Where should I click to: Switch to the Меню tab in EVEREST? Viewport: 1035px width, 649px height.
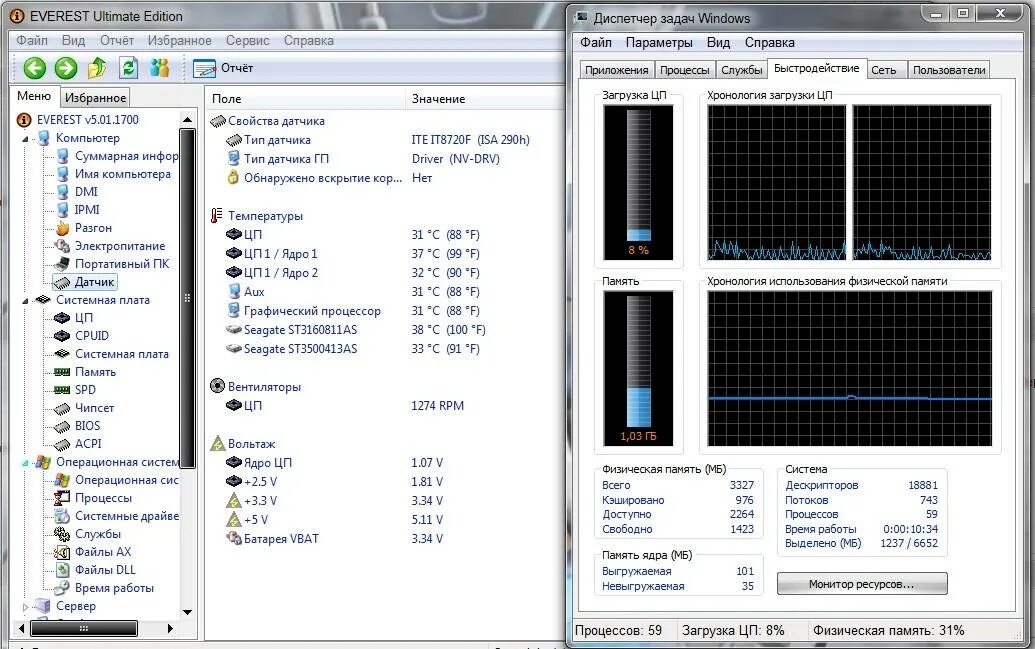[34, 96]
